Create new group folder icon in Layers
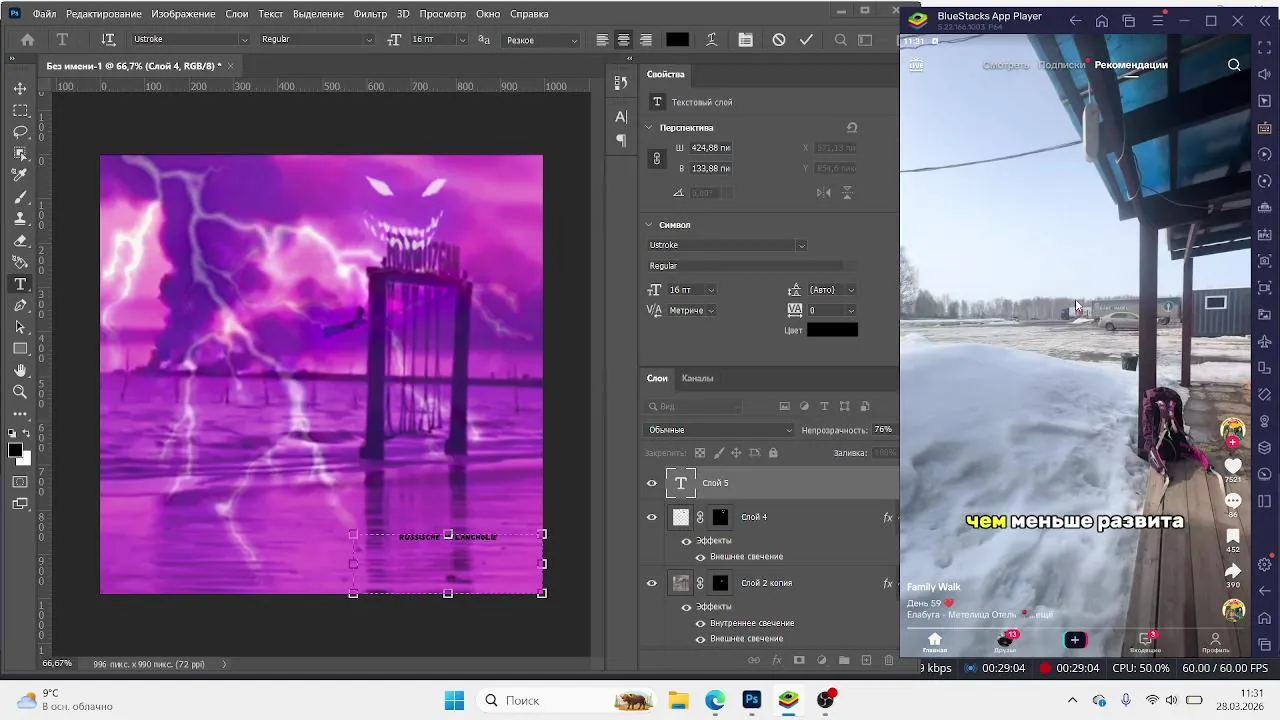The width and height of the screenshot is (1280, 720). pyautogui.click(x=844, y=660)
